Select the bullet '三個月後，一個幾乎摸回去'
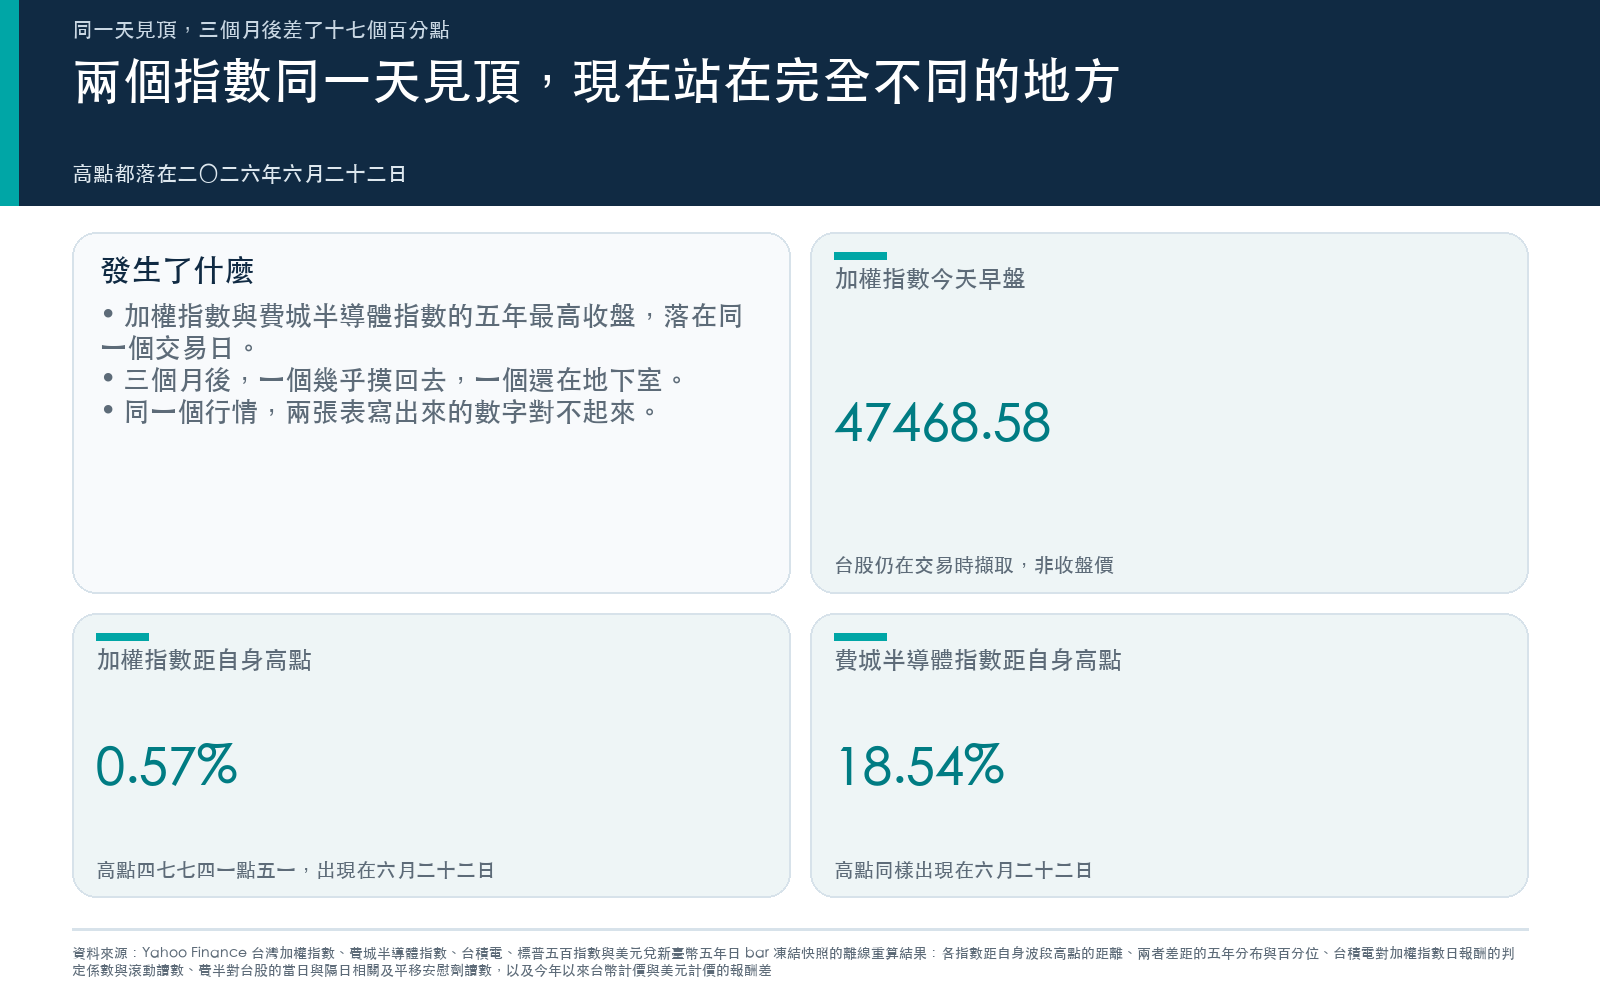This screenshot has height=1000, width=1600. tap(394, 380)
